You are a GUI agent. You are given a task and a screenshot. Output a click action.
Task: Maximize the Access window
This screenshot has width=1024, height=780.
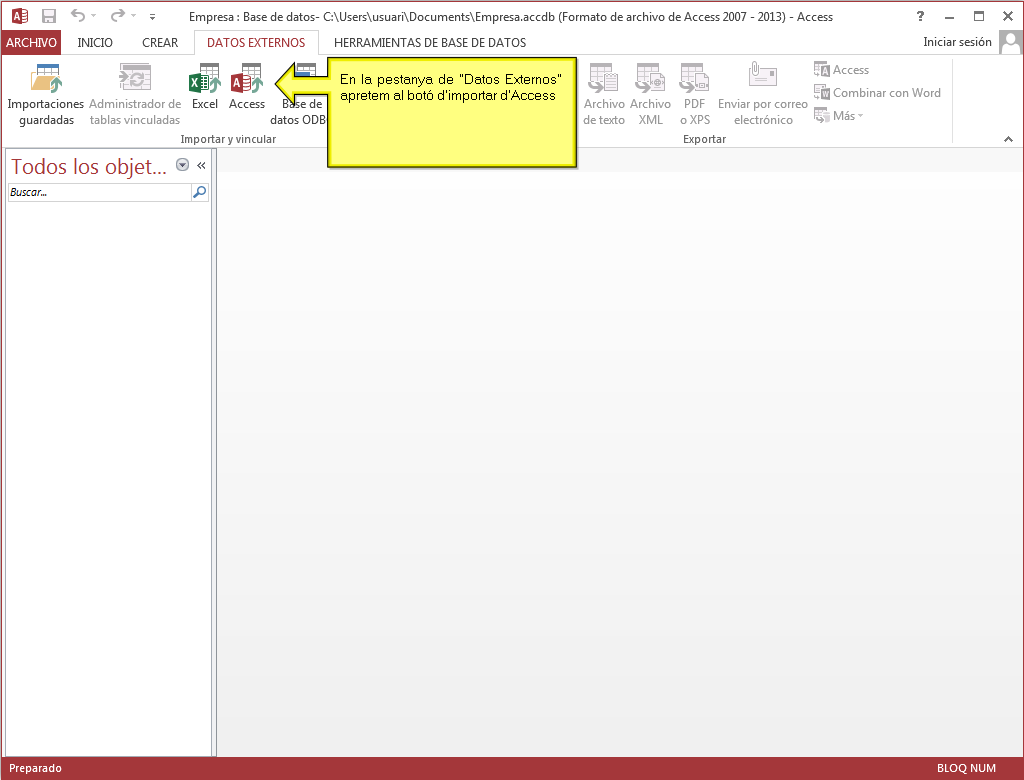click(x=978, y=16)
